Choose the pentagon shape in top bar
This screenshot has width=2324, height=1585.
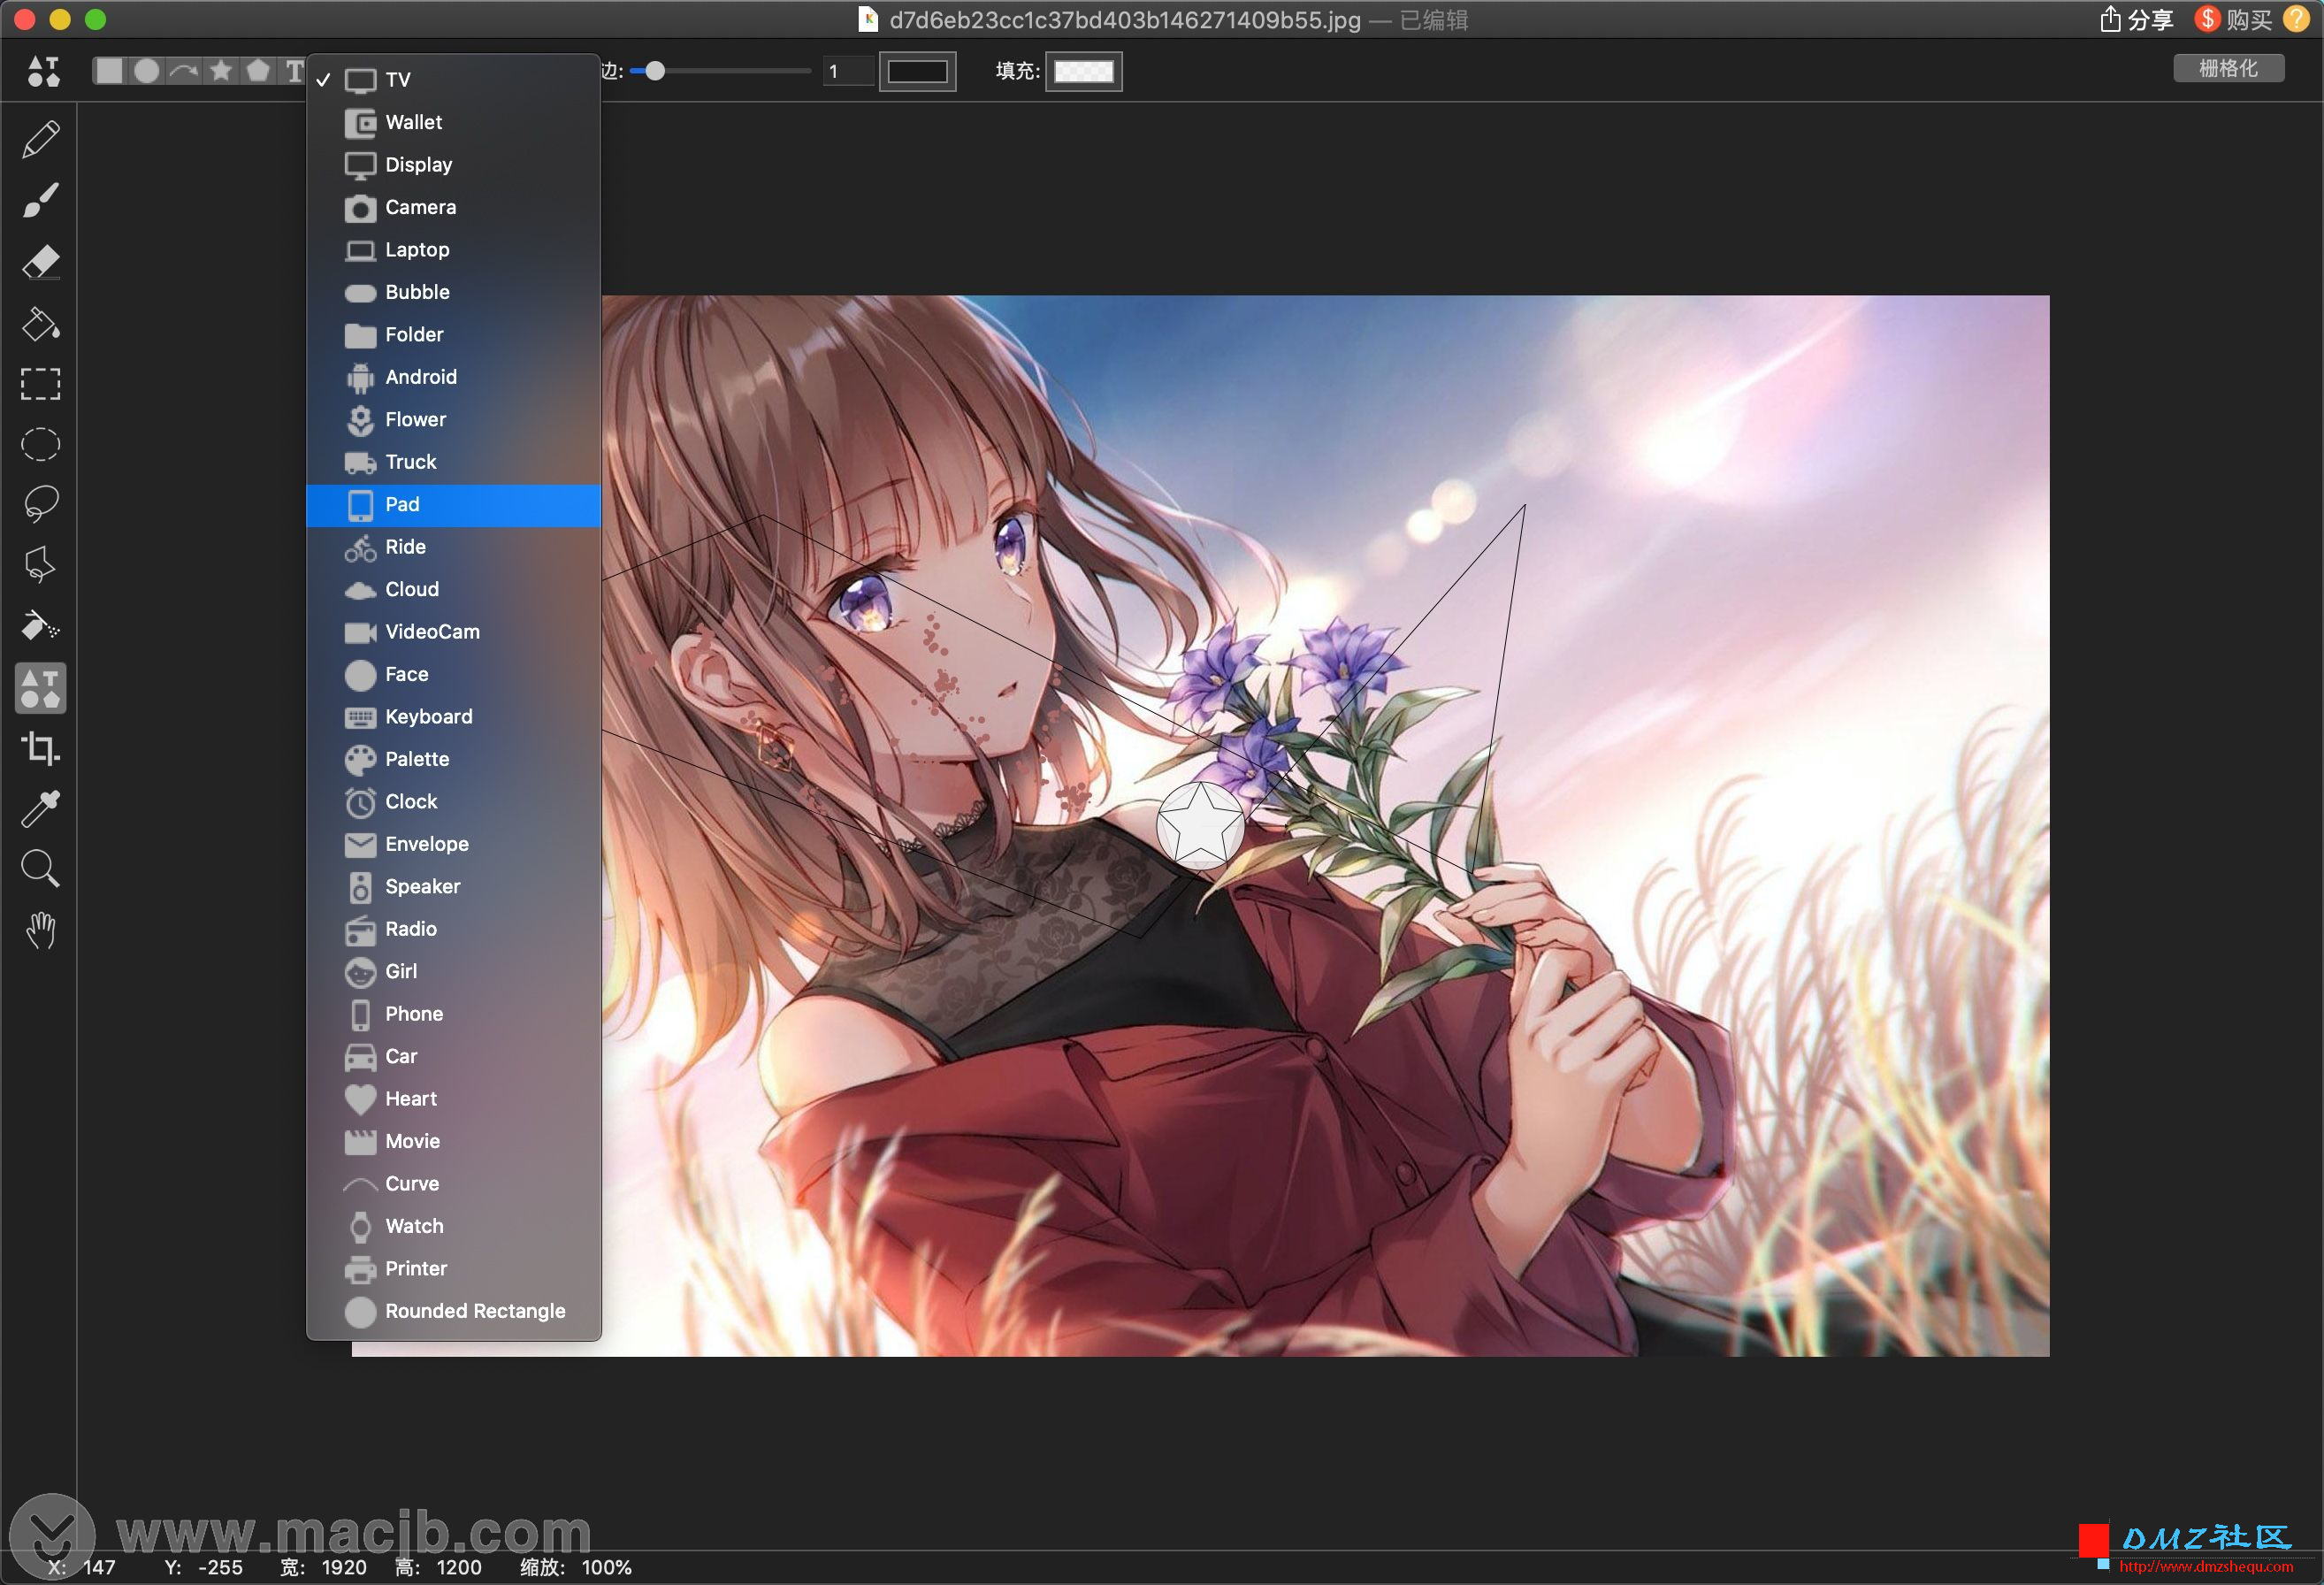click(x=258, y=71)
